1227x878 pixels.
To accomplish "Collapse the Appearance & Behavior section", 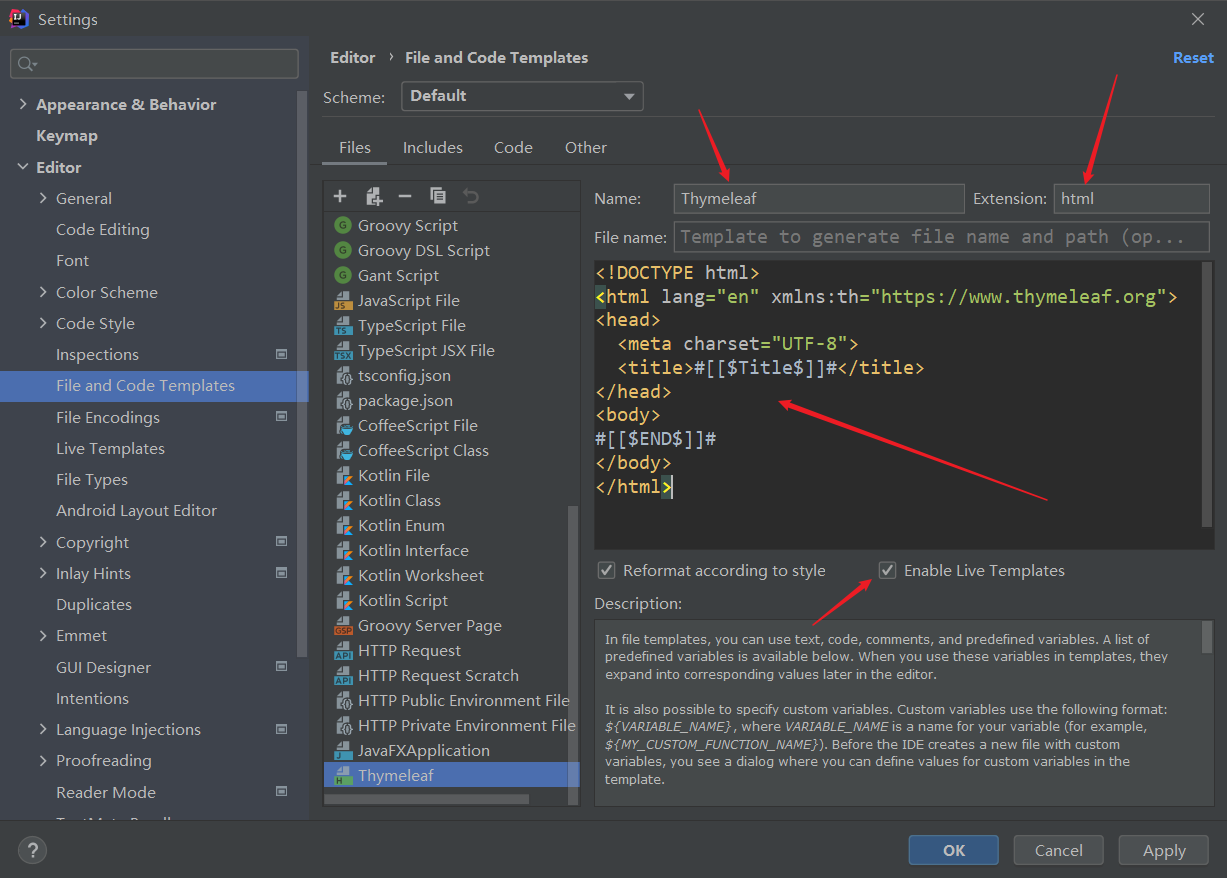I will (x=23, y=104).
